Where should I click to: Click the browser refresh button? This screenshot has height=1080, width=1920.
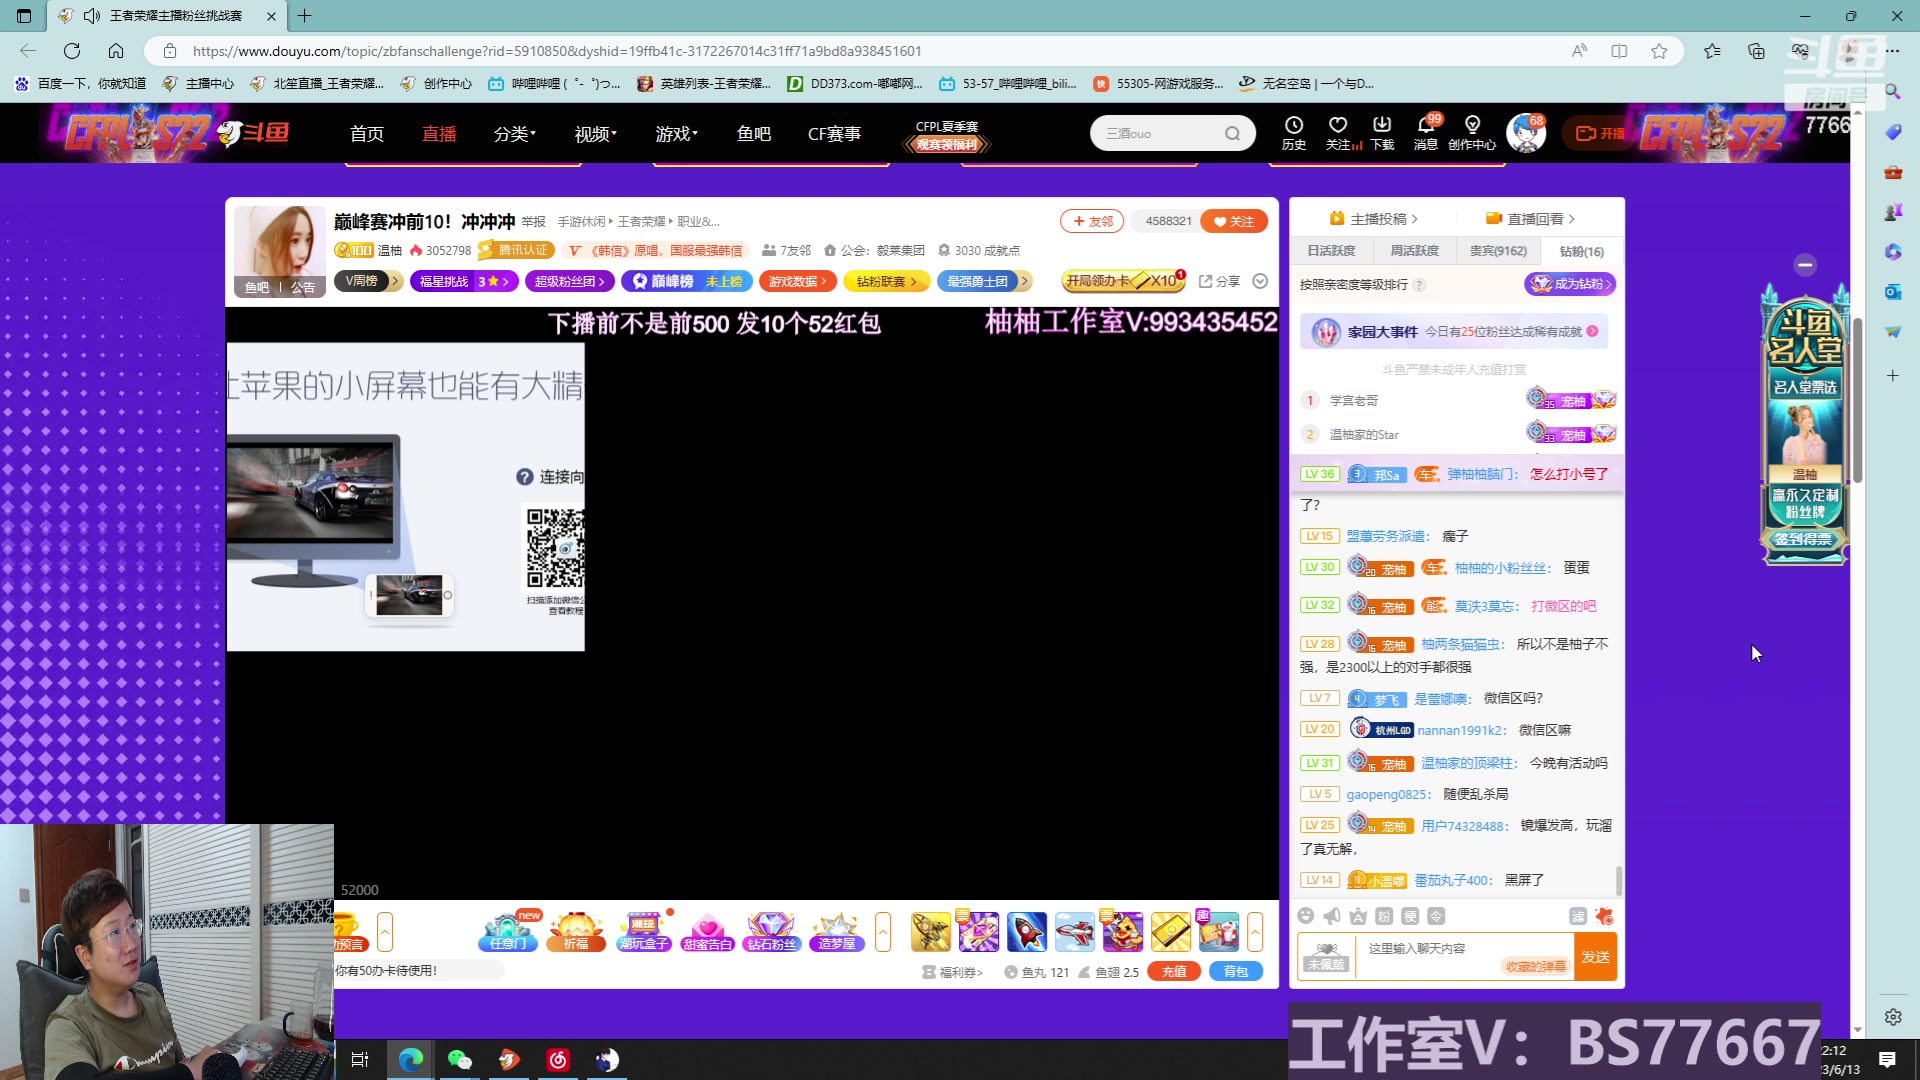coord(72,51)
